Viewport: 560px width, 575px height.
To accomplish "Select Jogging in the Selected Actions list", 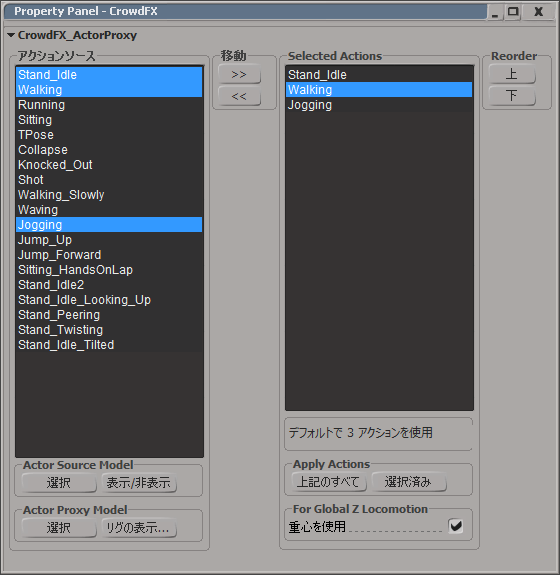I will (379, 105).
